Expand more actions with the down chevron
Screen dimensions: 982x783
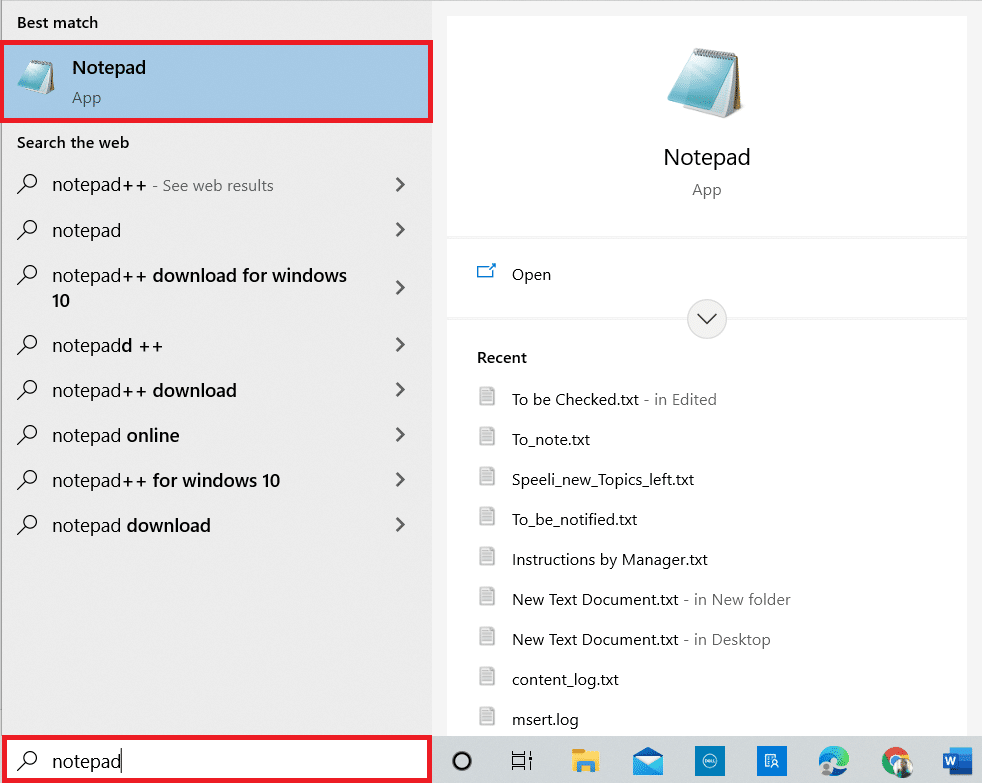[706, 319]
